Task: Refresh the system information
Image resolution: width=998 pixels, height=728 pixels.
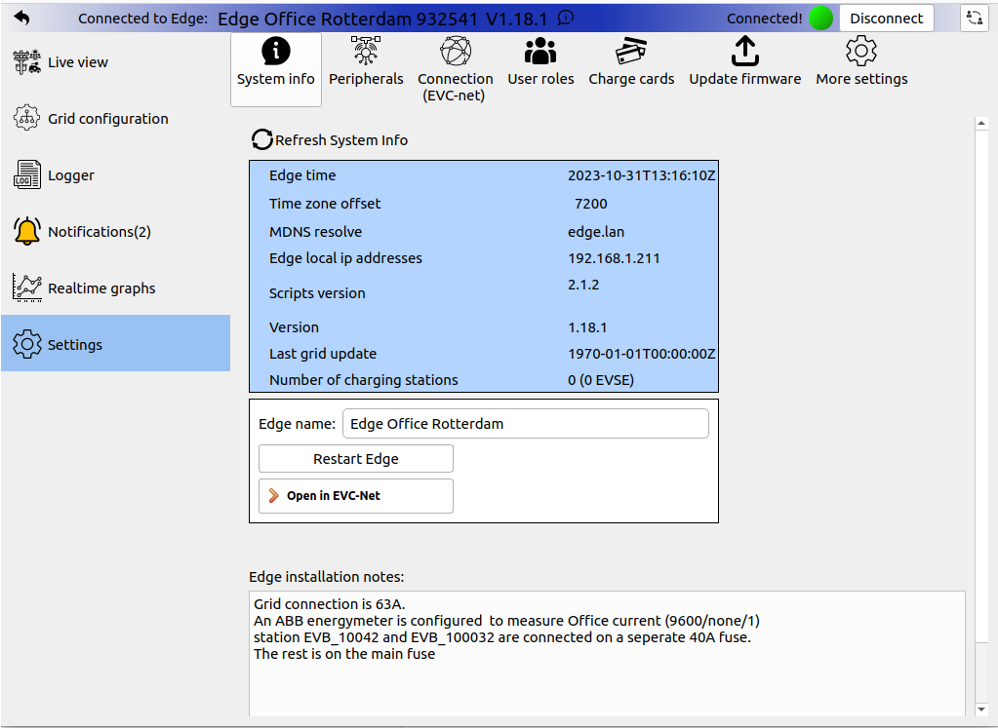Action: pyautogui.click(x=332, y=140)
